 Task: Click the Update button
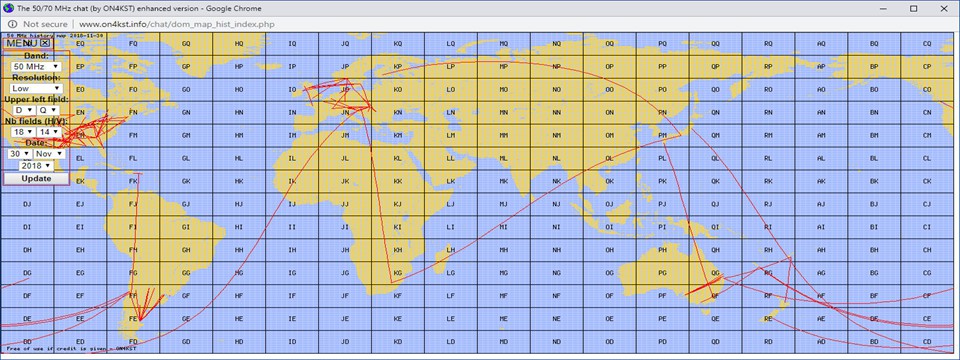tap(36, 179)
